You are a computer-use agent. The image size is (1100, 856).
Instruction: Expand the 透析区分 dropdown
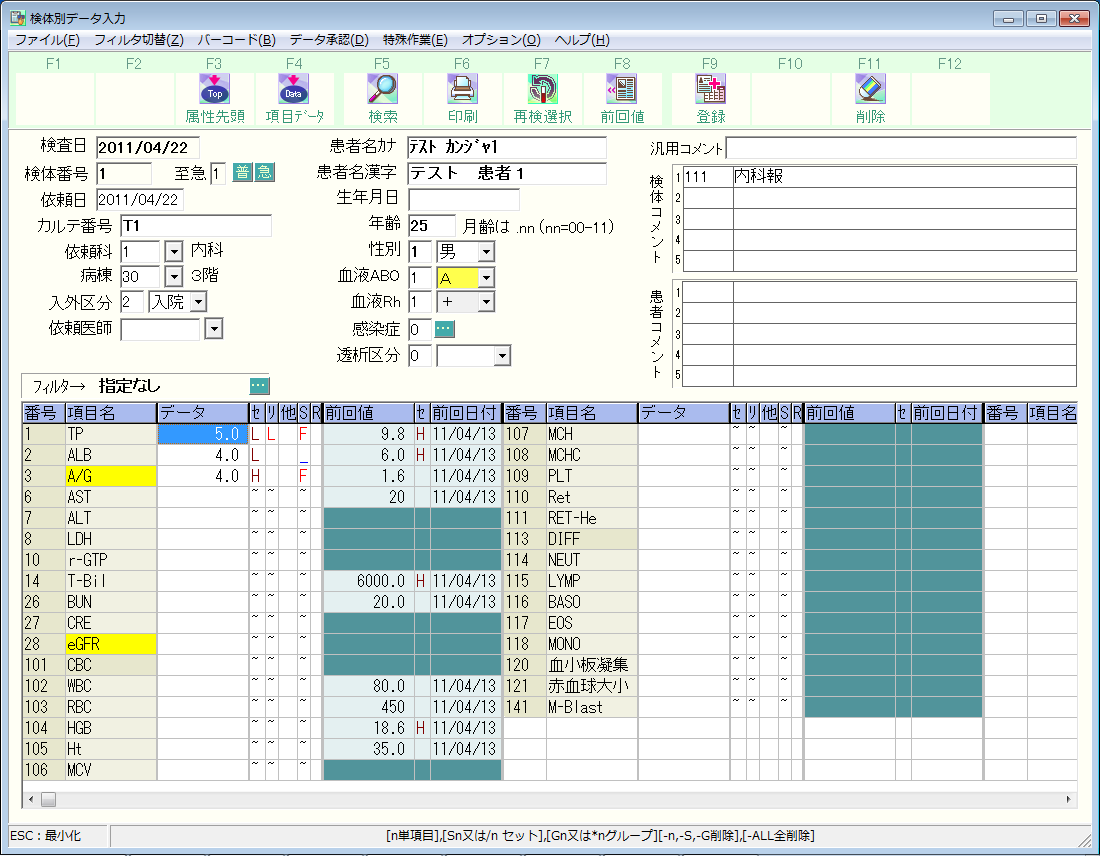click(502, 356)
